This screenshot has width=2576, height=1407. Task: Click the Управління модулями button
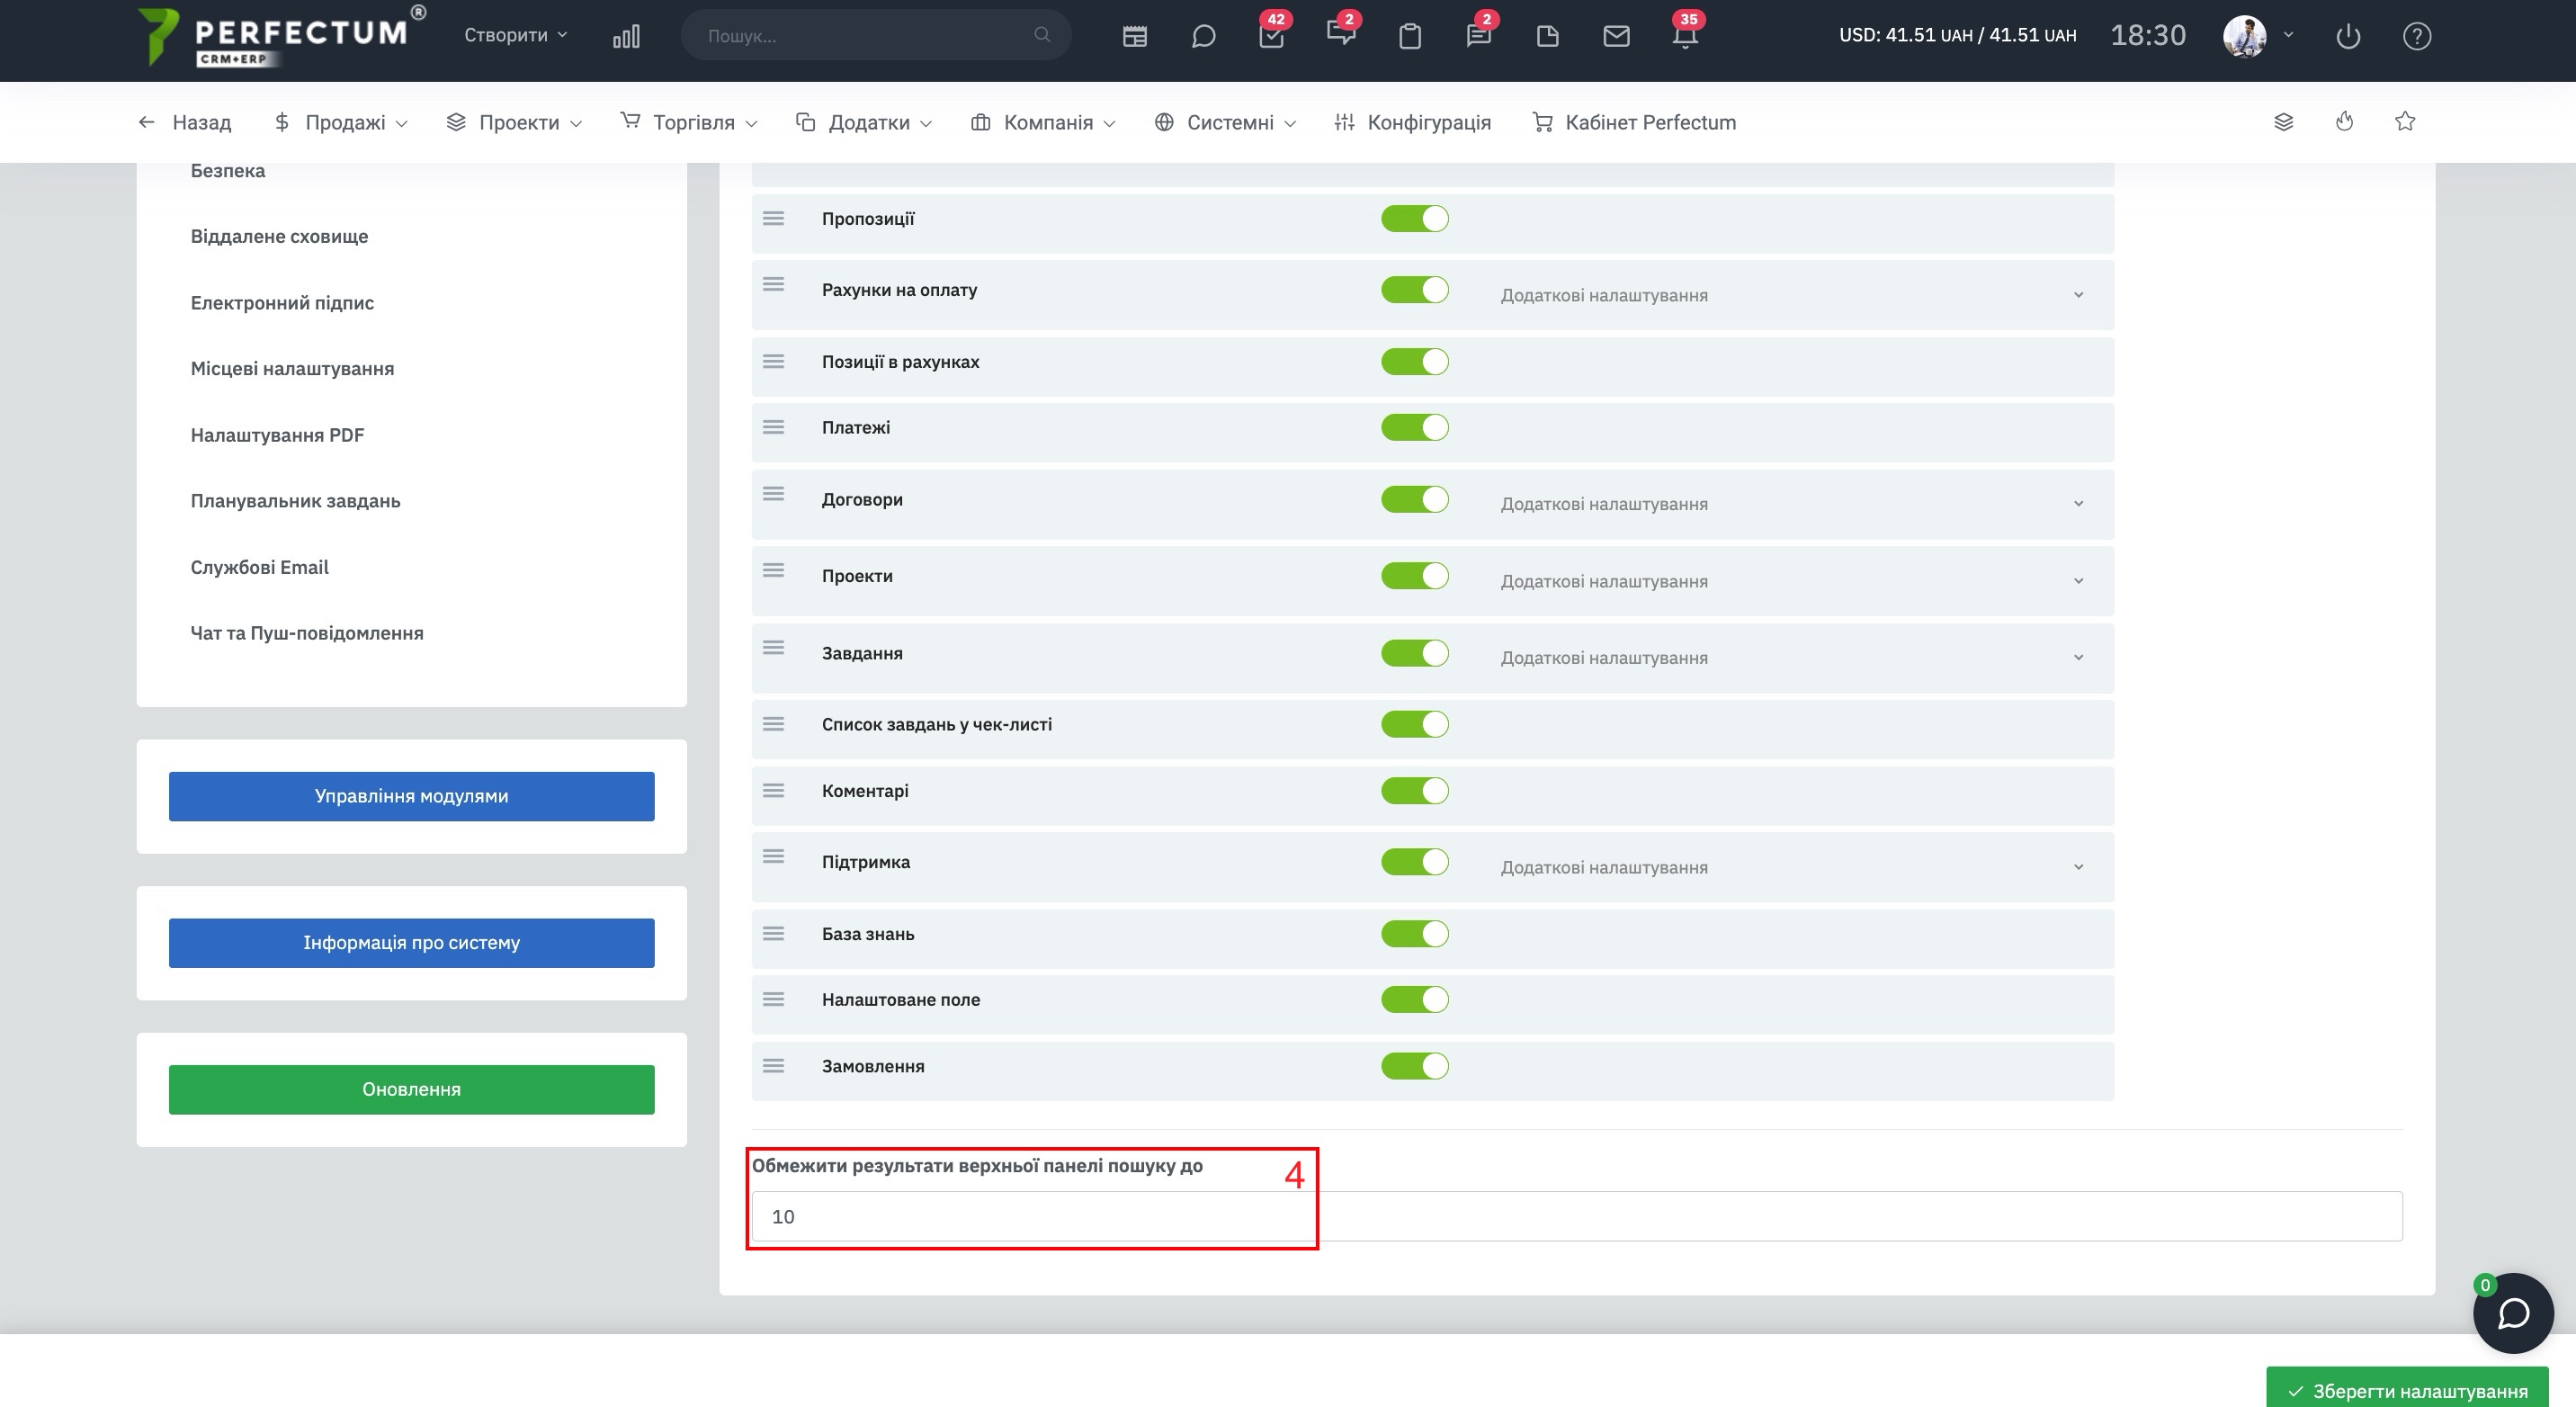tap(411, 796)
